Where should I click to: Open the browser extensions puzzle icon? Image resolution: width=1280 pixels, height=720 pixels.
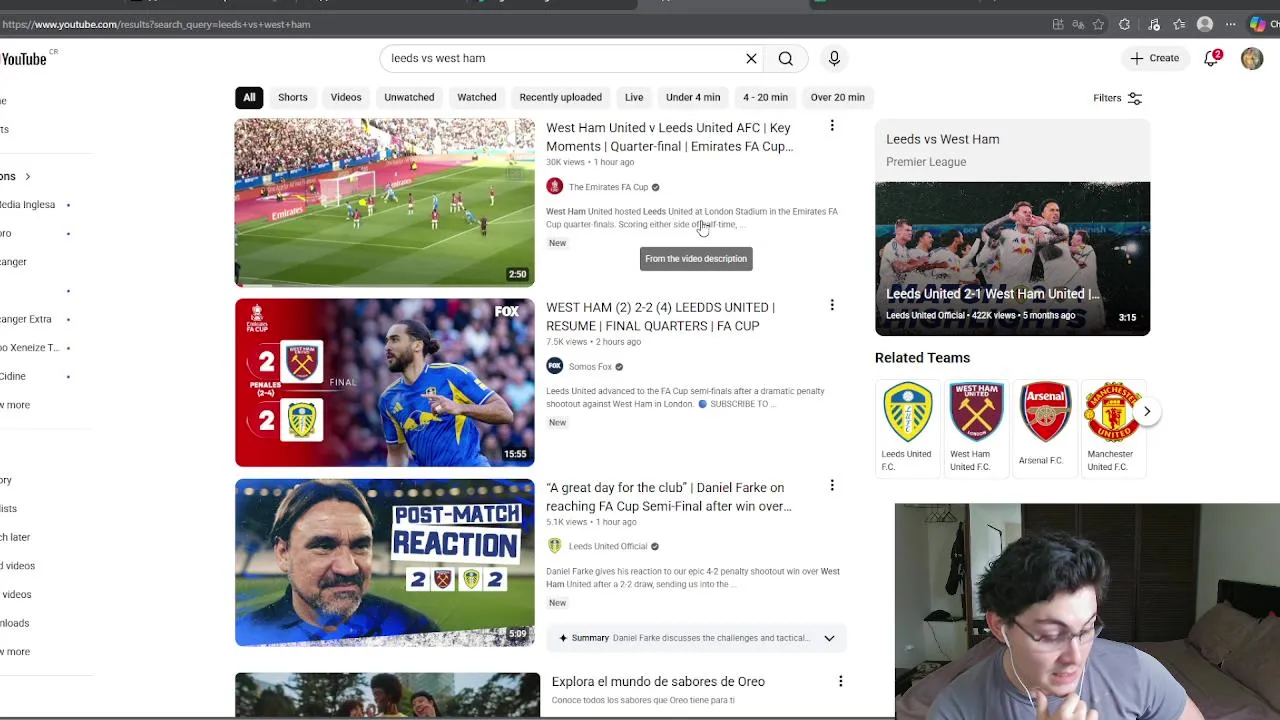[1124, 24]
